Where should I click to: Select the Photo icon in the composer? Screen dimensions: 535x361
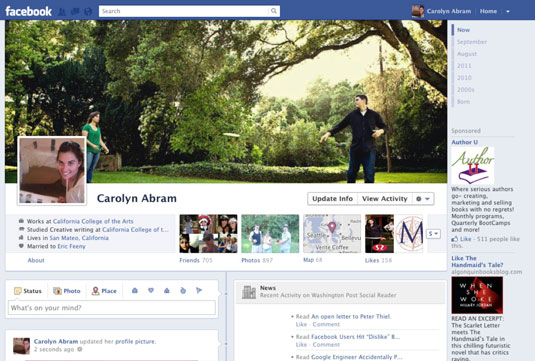(57, 291)
